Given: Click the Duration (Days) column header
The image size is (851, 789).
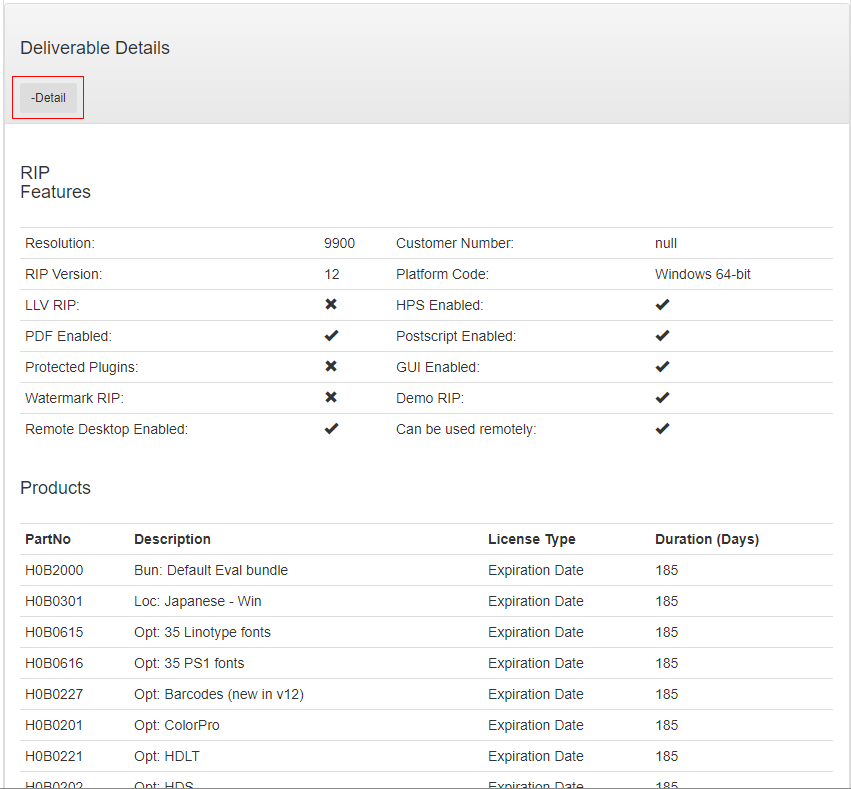Looking at the screenshot, I should 706,539.
